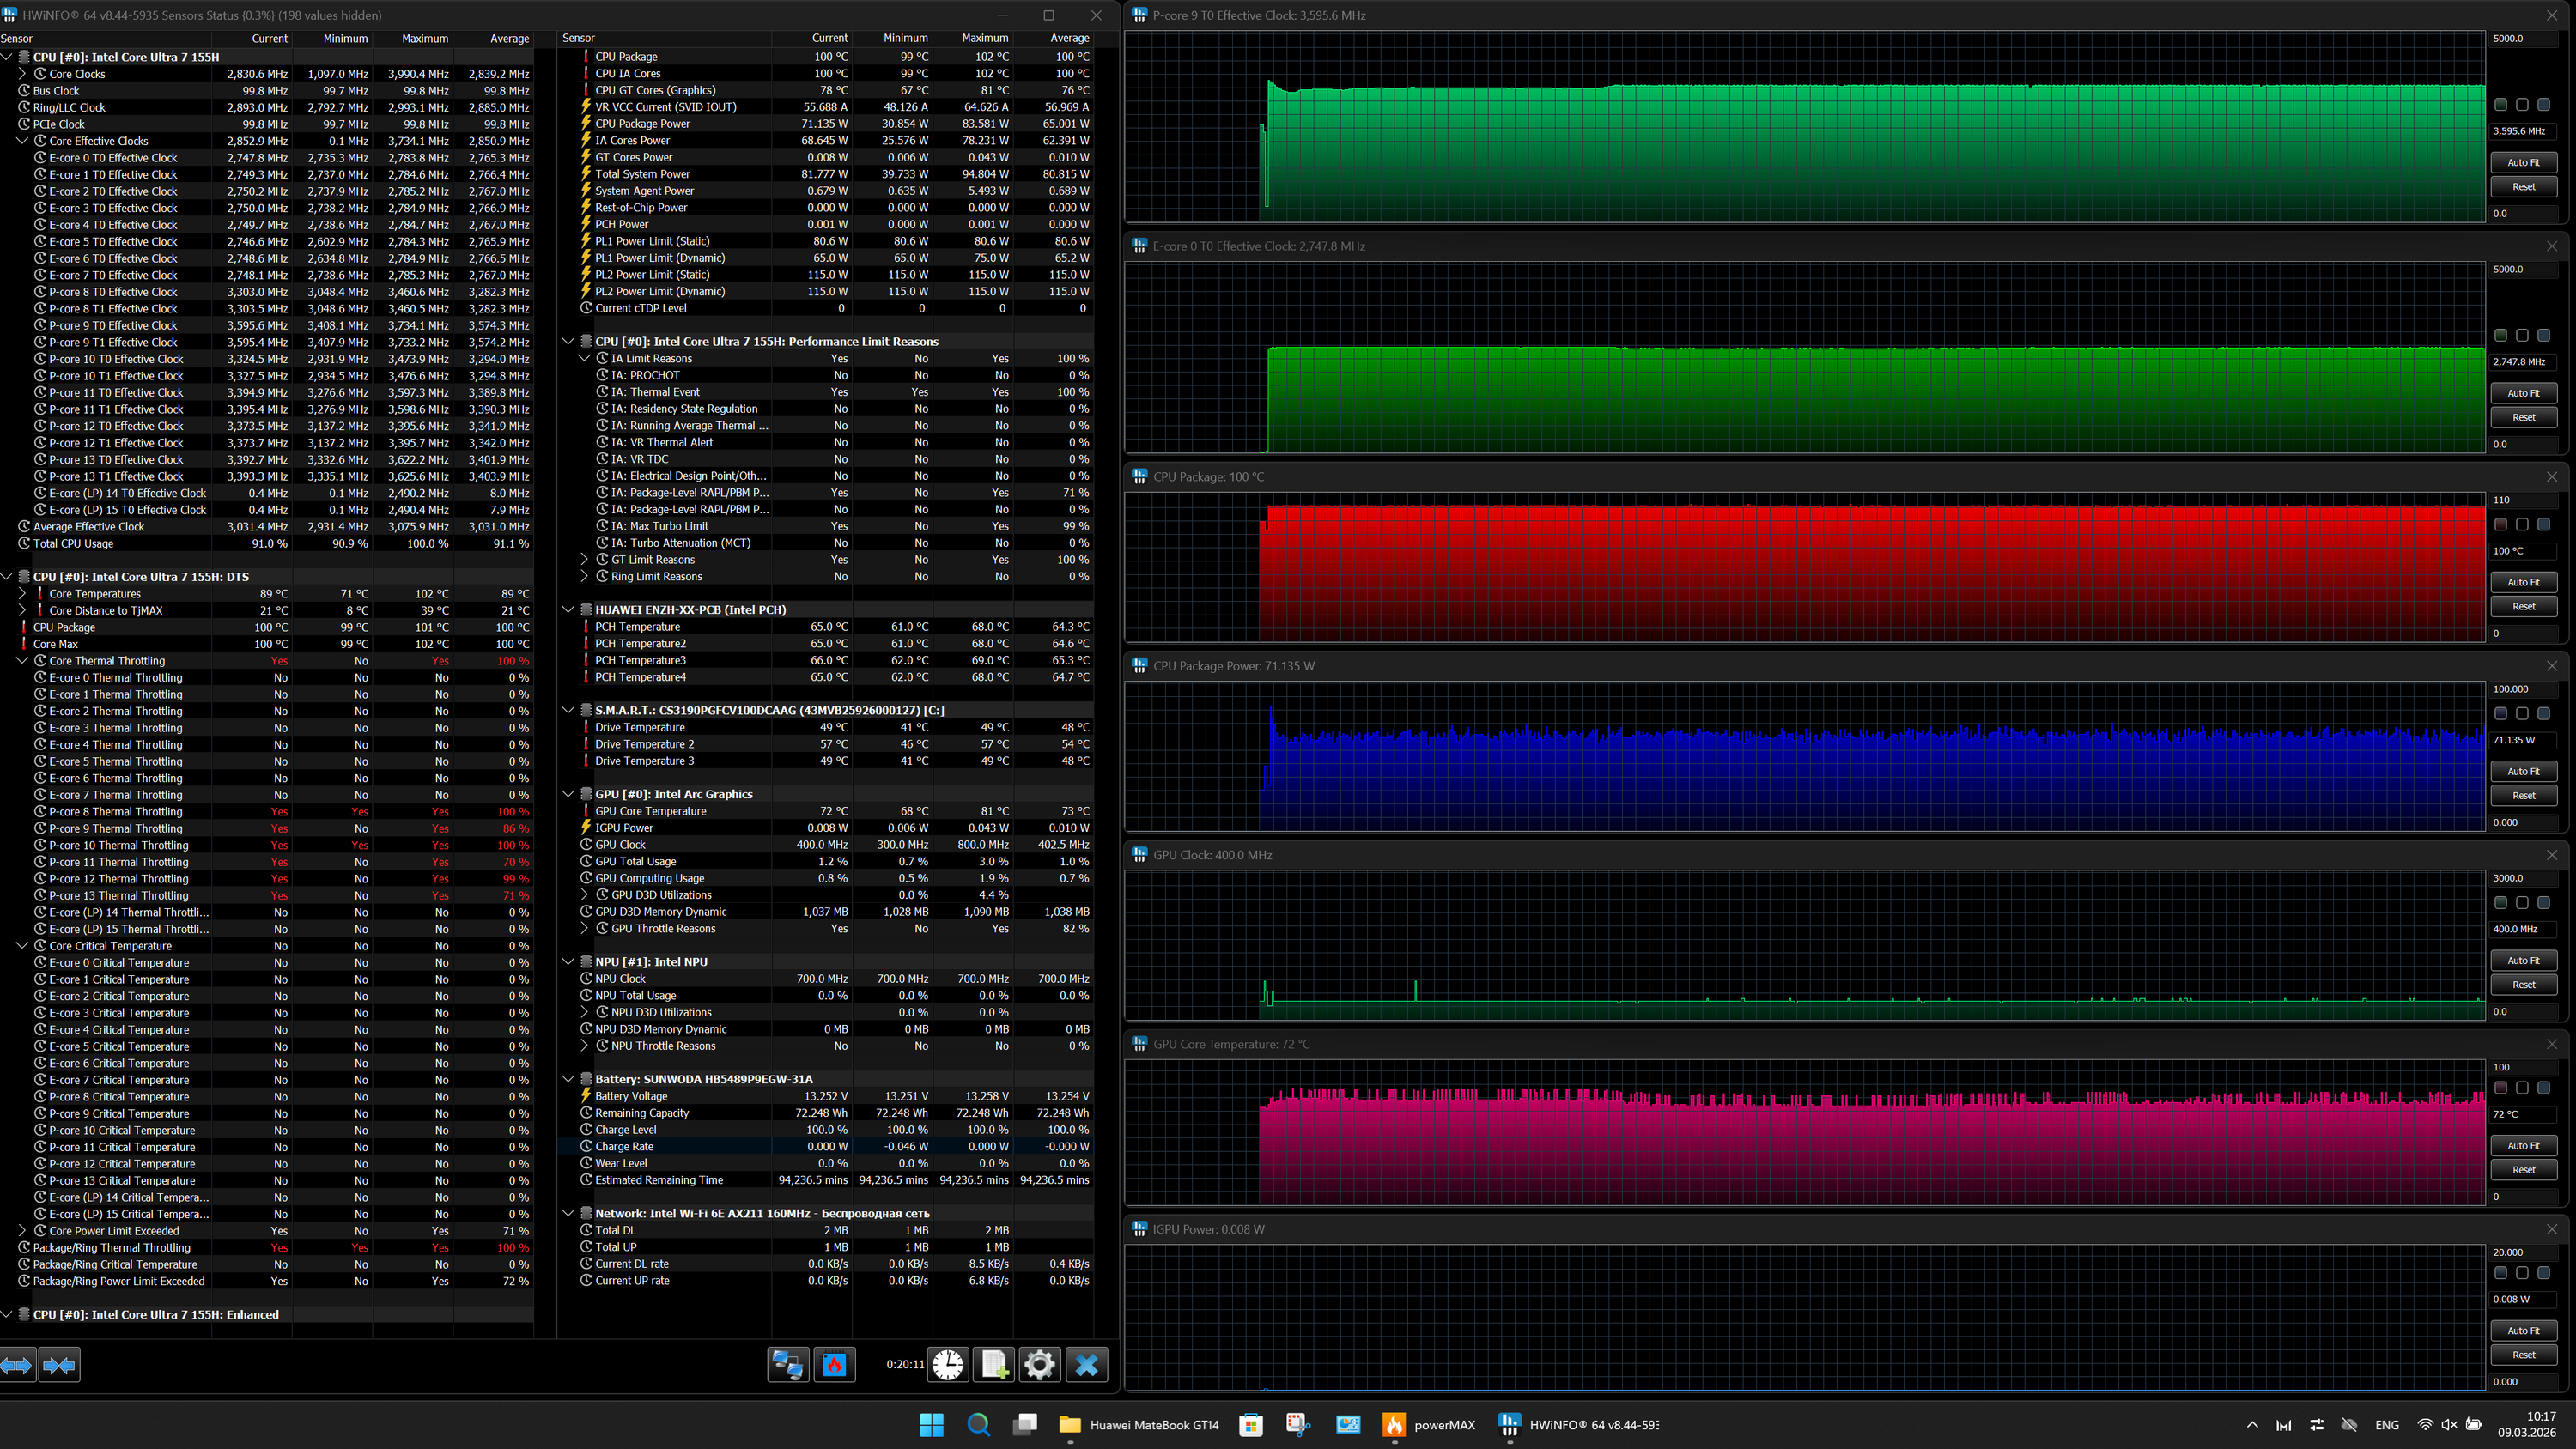Click Reset on GPU Core Temperature graph
Image resolution: width=2576 pixels, height=1449 pixels.
click(x=2523, y=1169)
